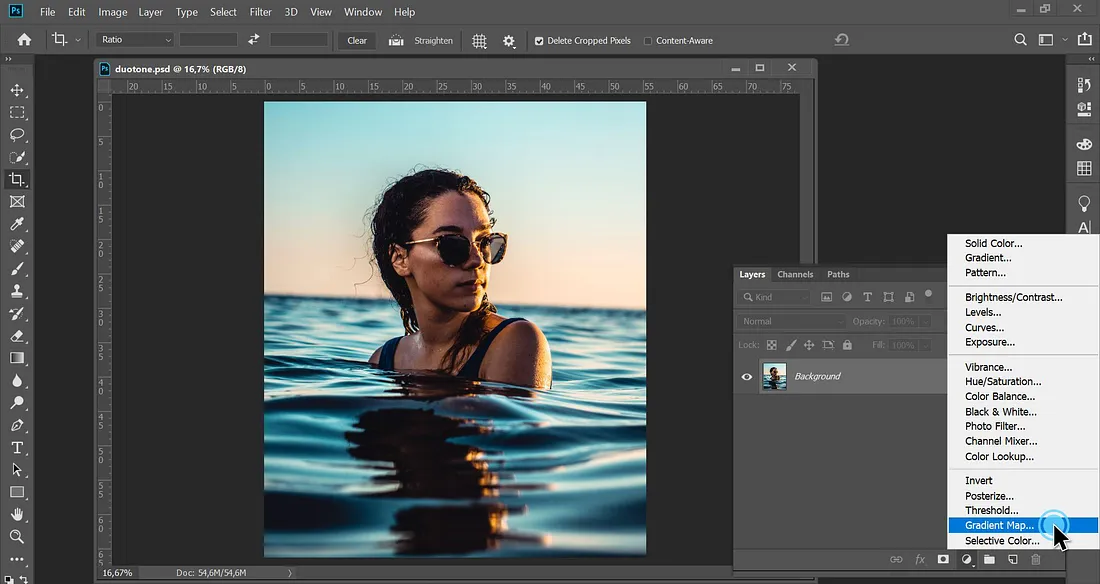The width and height of the screenshot is (1100, 584).
Task: Select the Brush tool
Action: click(x=17, y=269)
